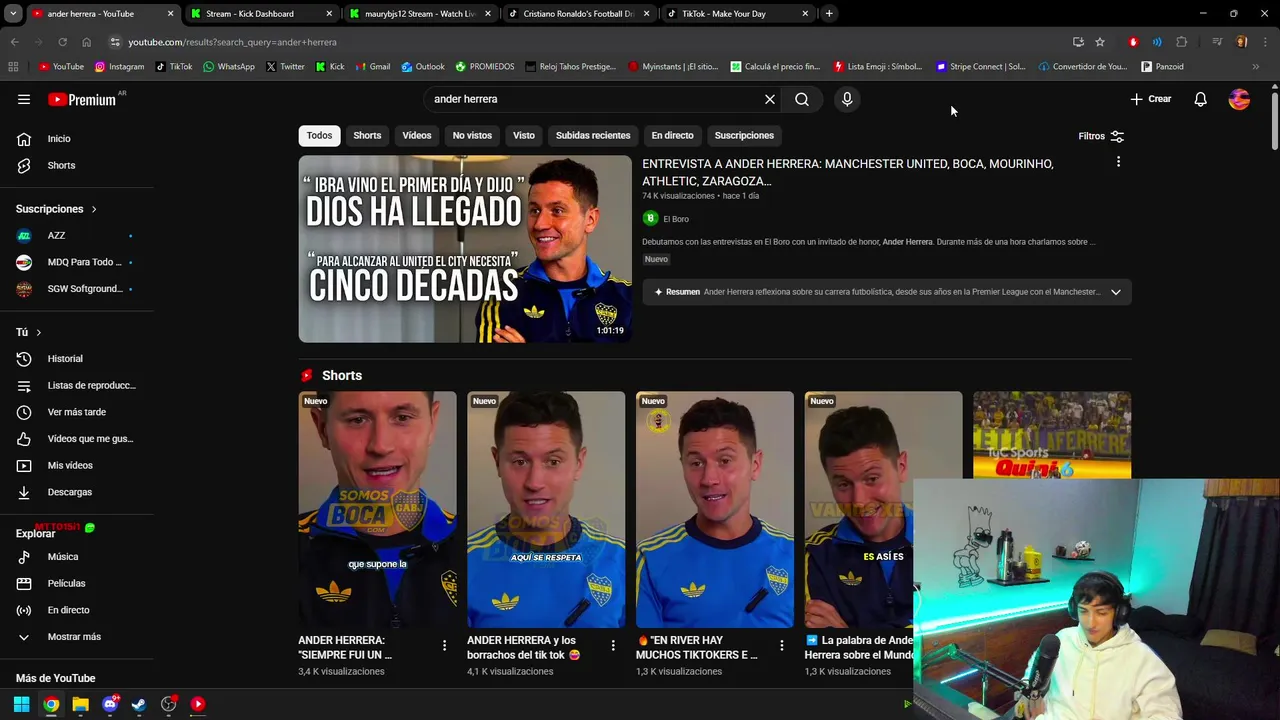Viewport: 1280px width, 720px height.
Task: Switch to the Stream - Kick Dashboard tab
Action: [260, 14]
